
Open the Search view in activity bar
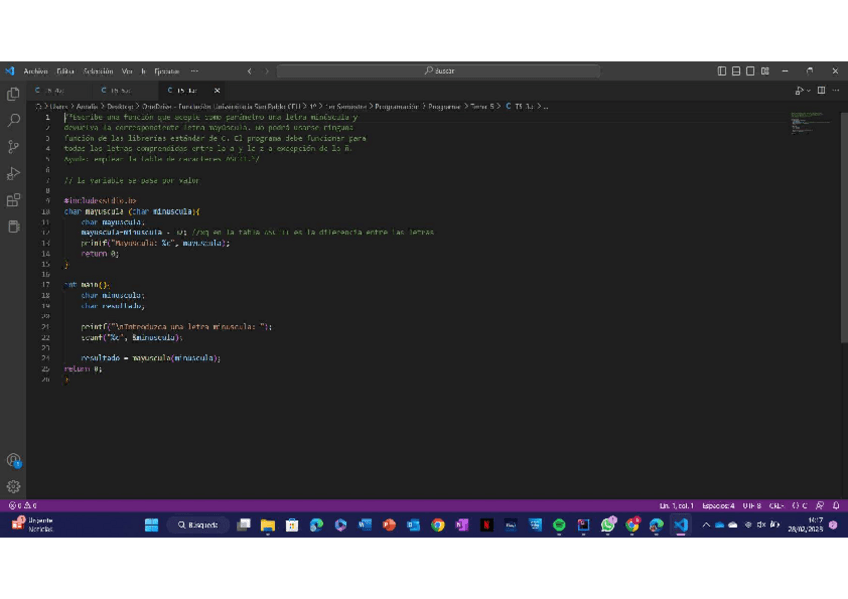coord(13,120)
